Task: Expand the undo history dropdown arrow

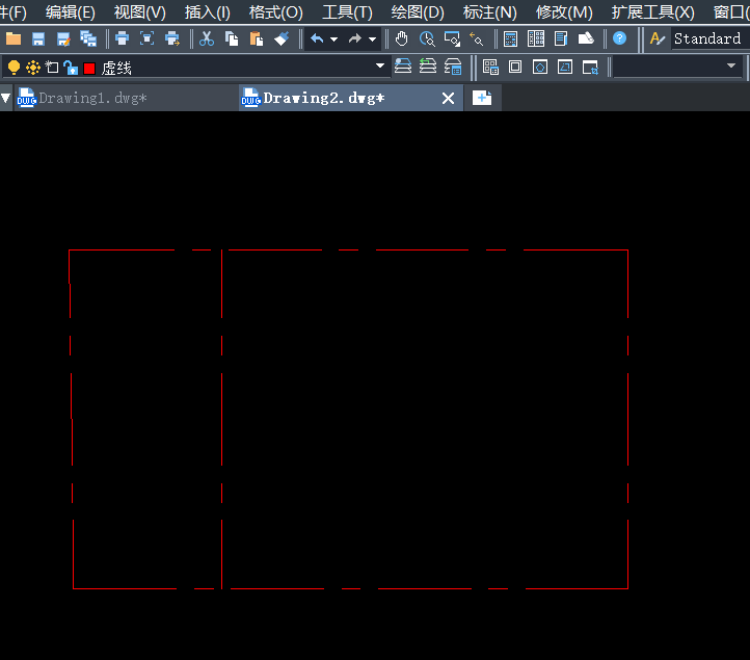Action: coord(334,39)
